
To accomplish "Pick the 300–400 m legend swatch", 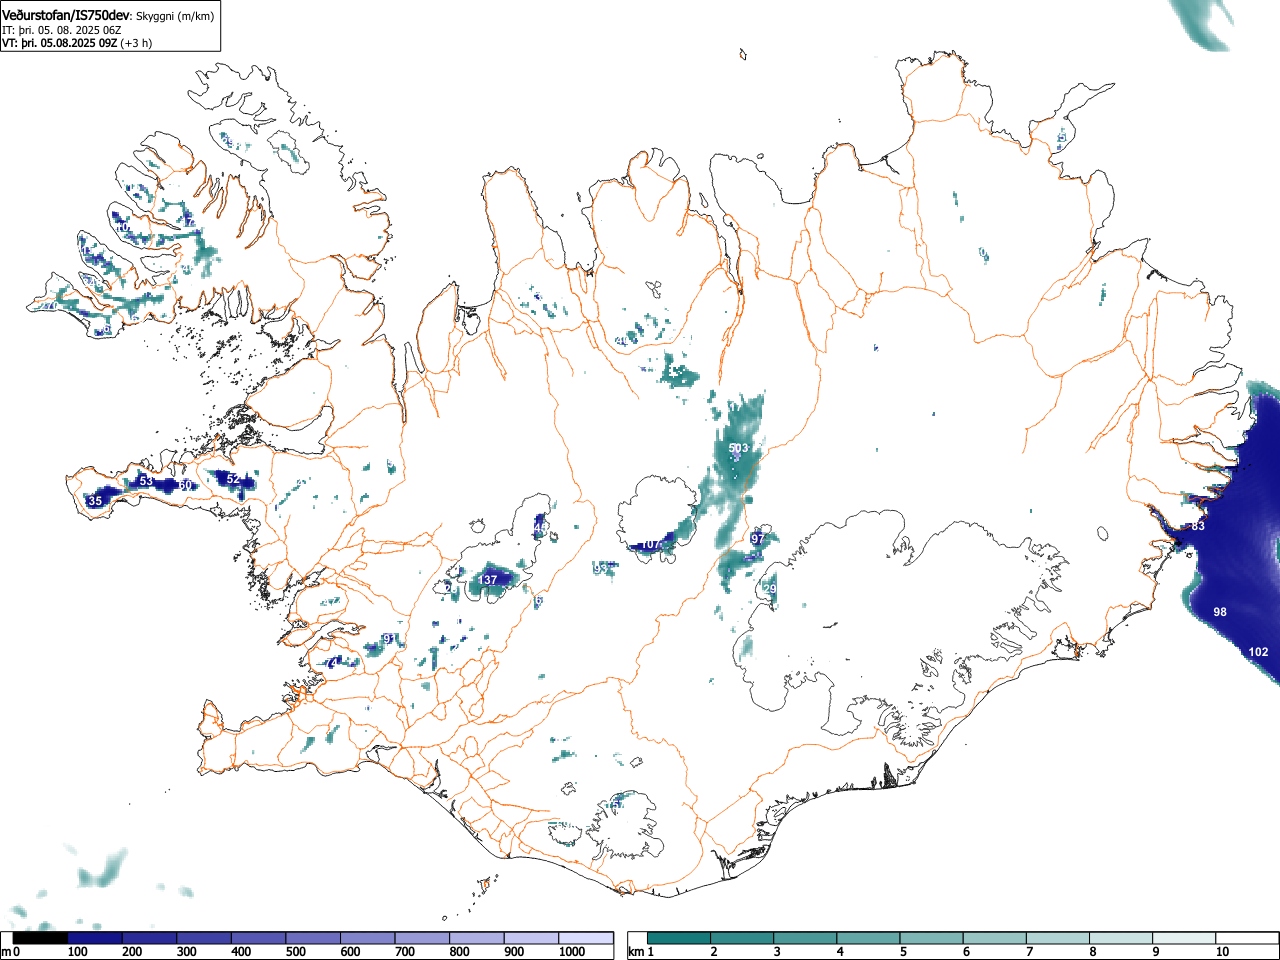I will coord(204,938).
